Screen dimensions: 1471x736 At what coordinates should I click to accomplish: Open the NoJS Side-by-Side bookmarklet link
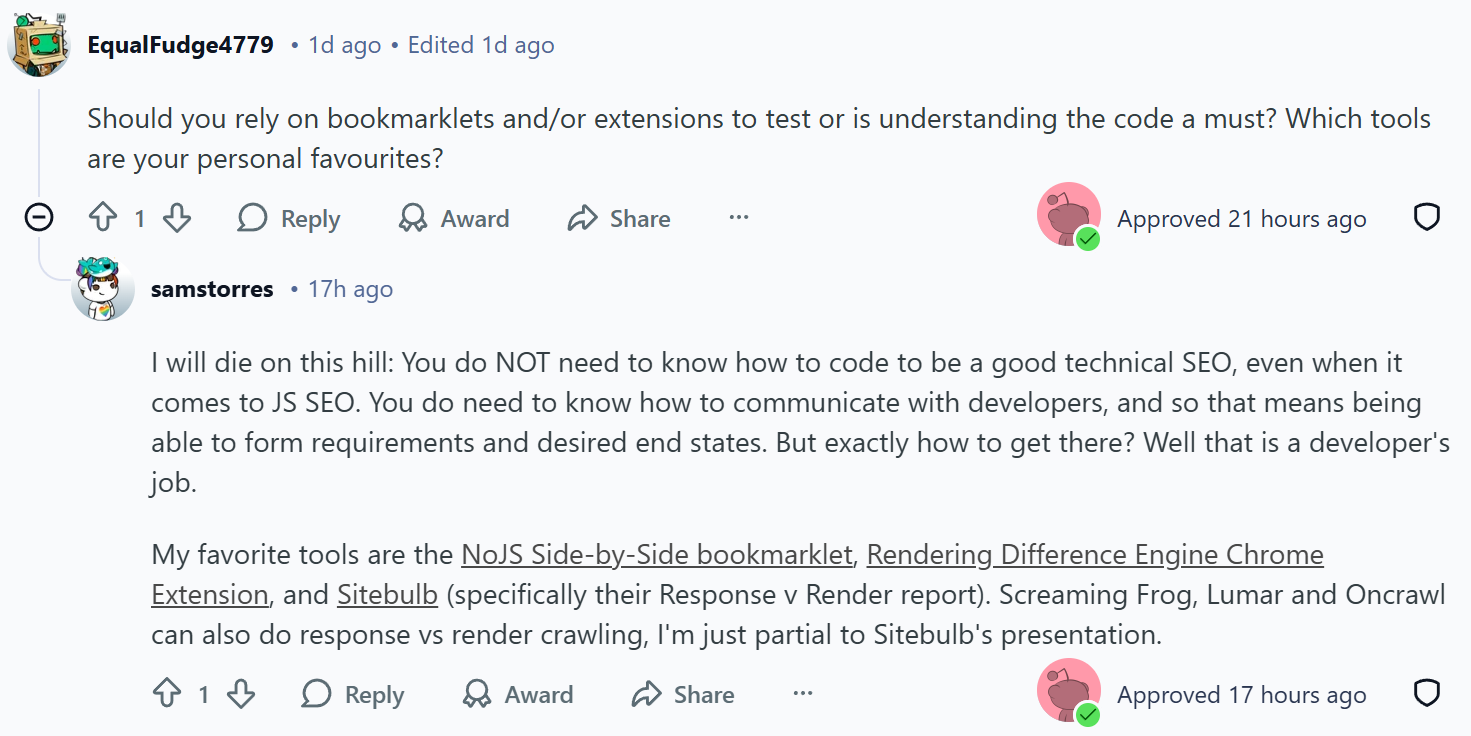(x=657, y=554)
